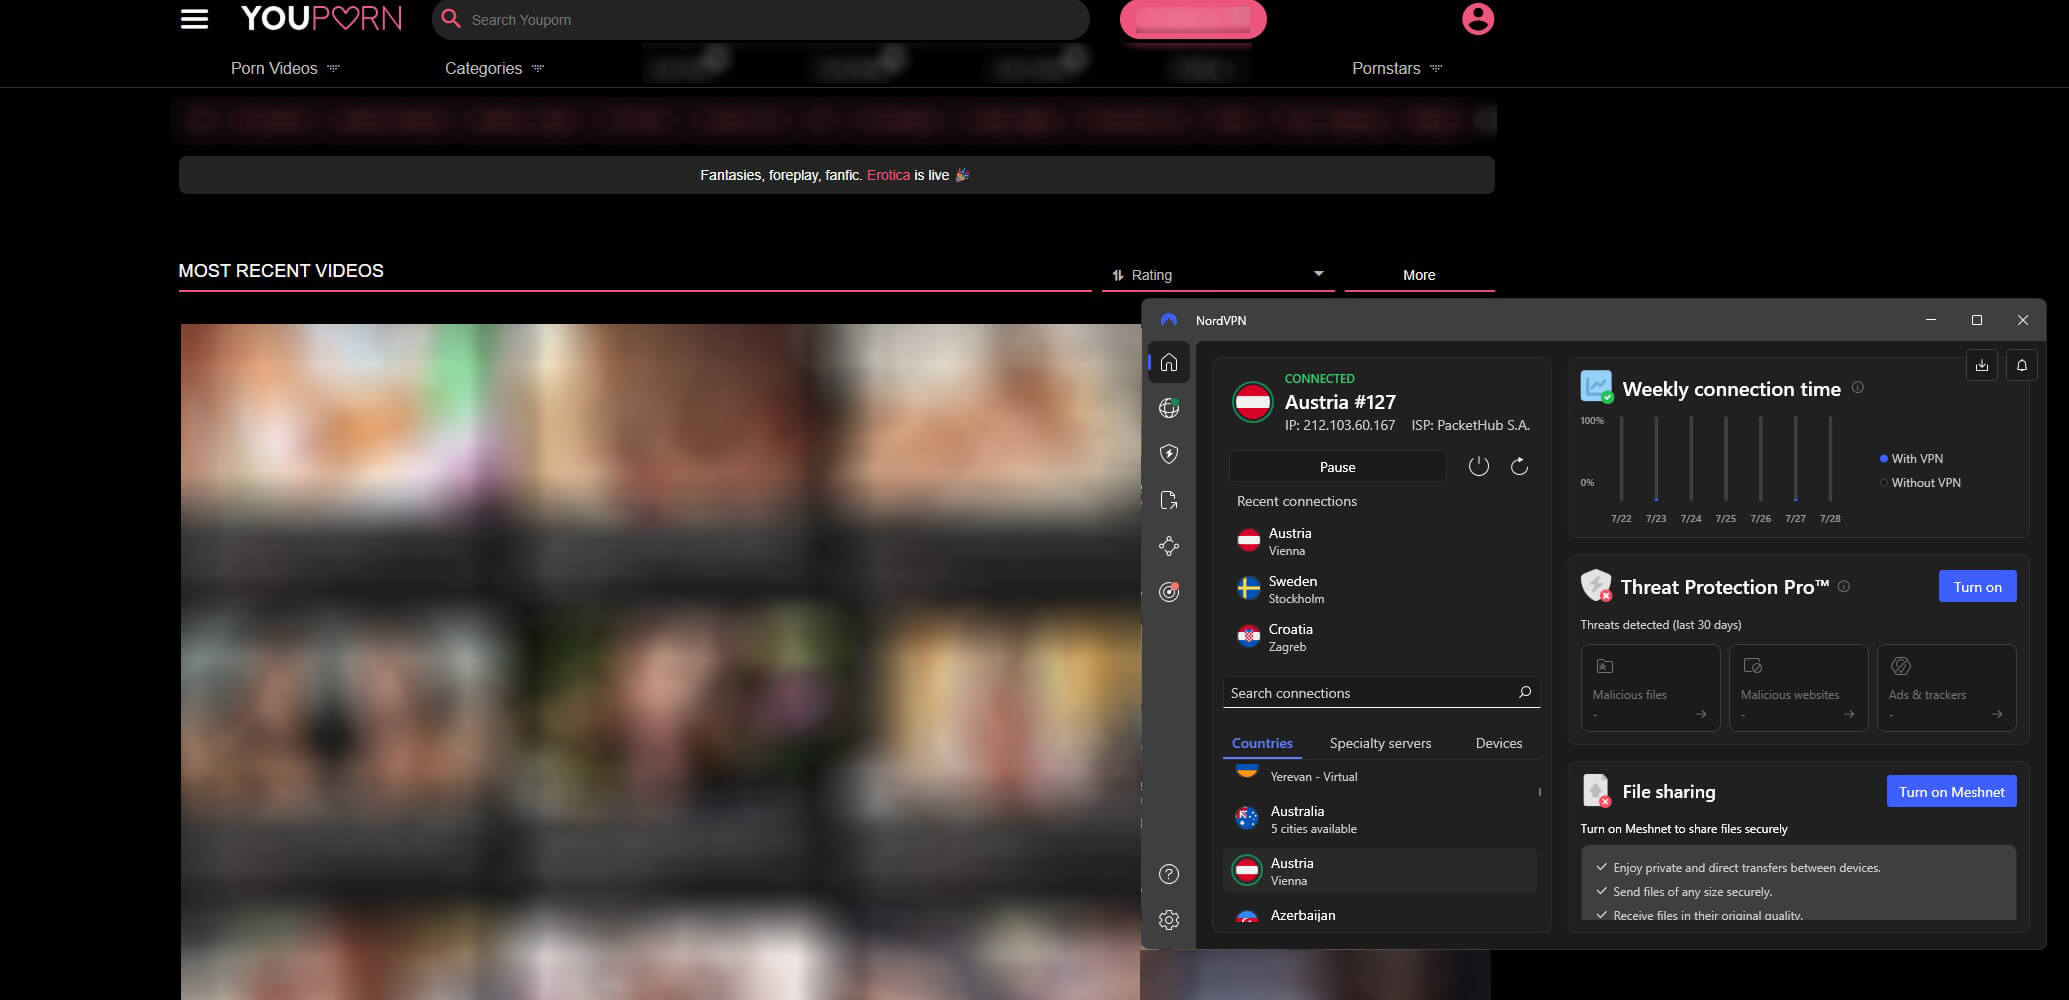Select Croatia Zagreb recent connection
This screenshot has height=1000, width=2069.
pos(1380,637)
